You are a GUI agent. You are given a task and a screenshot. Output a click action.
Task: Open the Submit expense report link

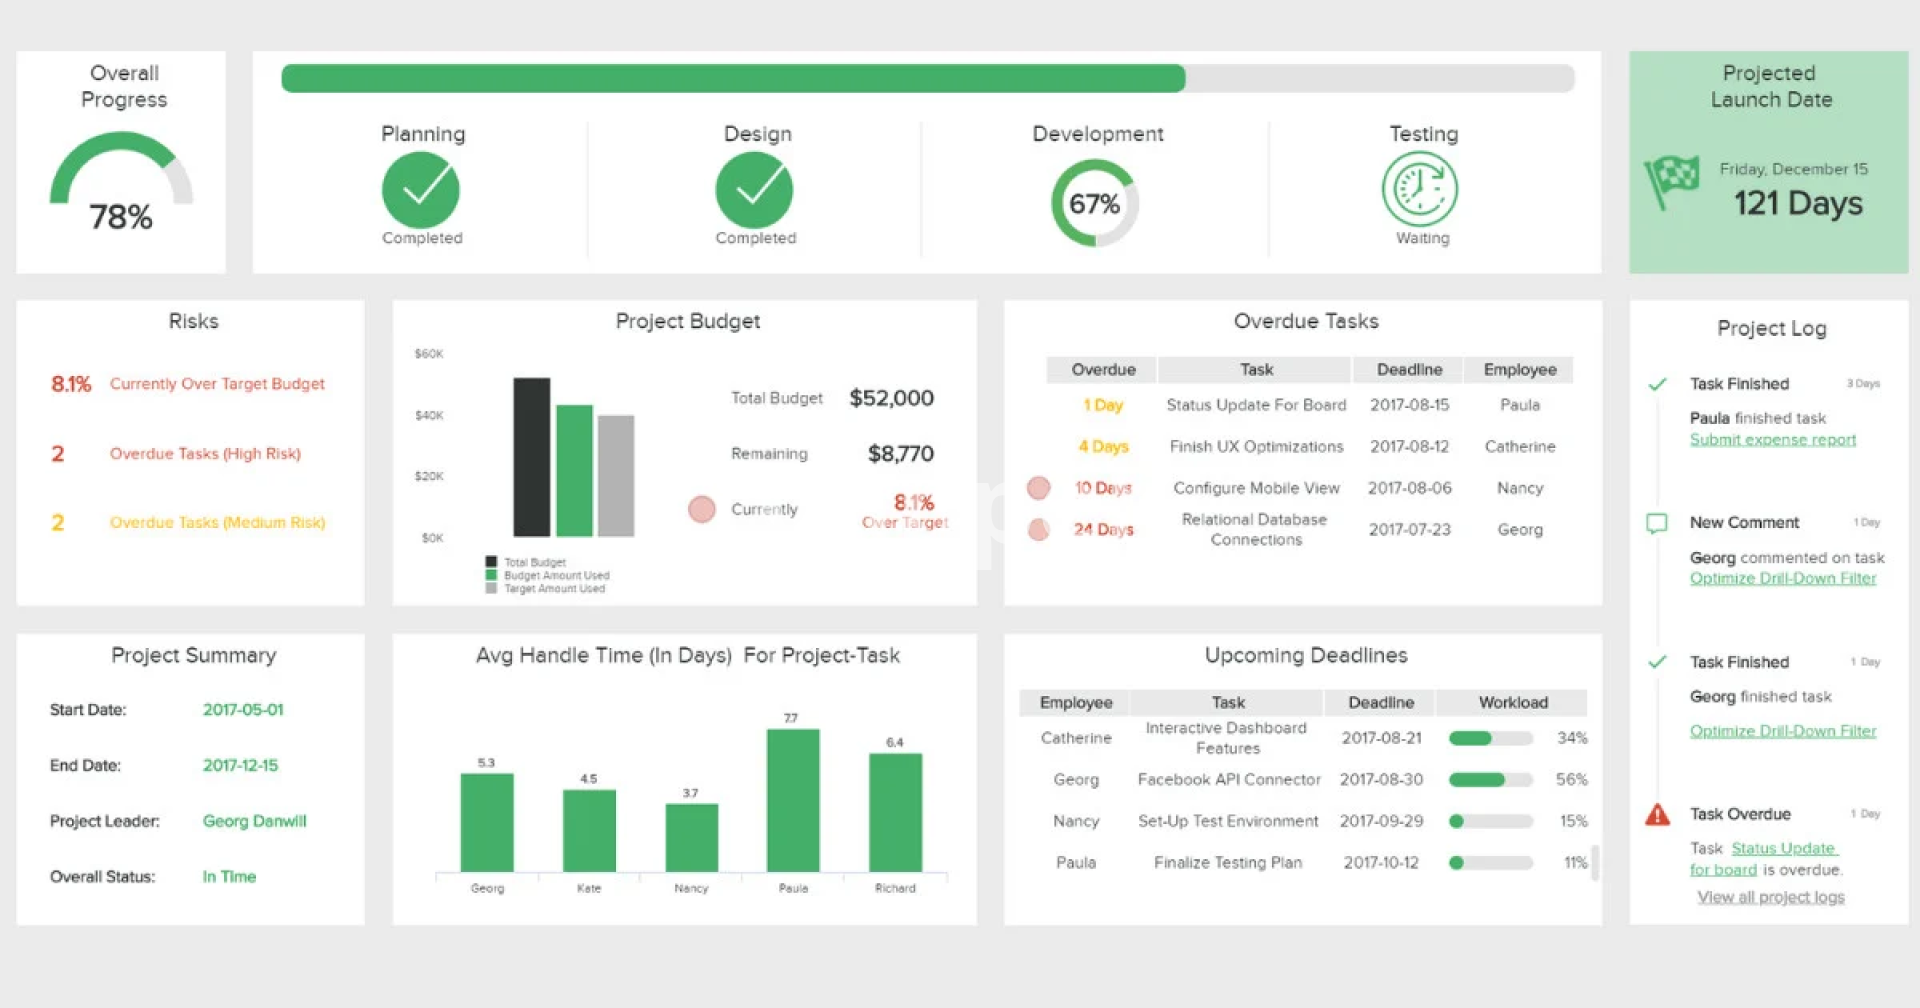tap(1772, 440)
